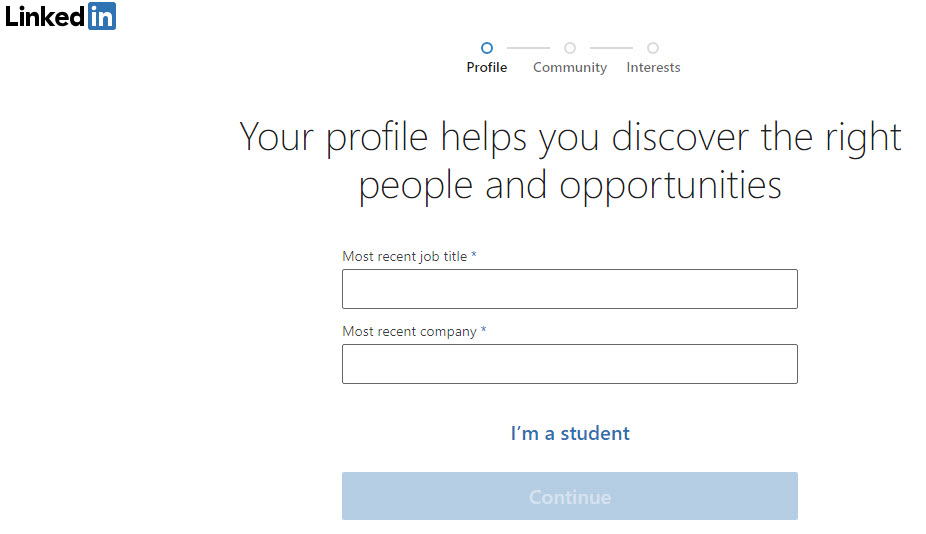Choose the 'I'm a student' link
Screen dimensions: 926x534
tap(570, 433)
